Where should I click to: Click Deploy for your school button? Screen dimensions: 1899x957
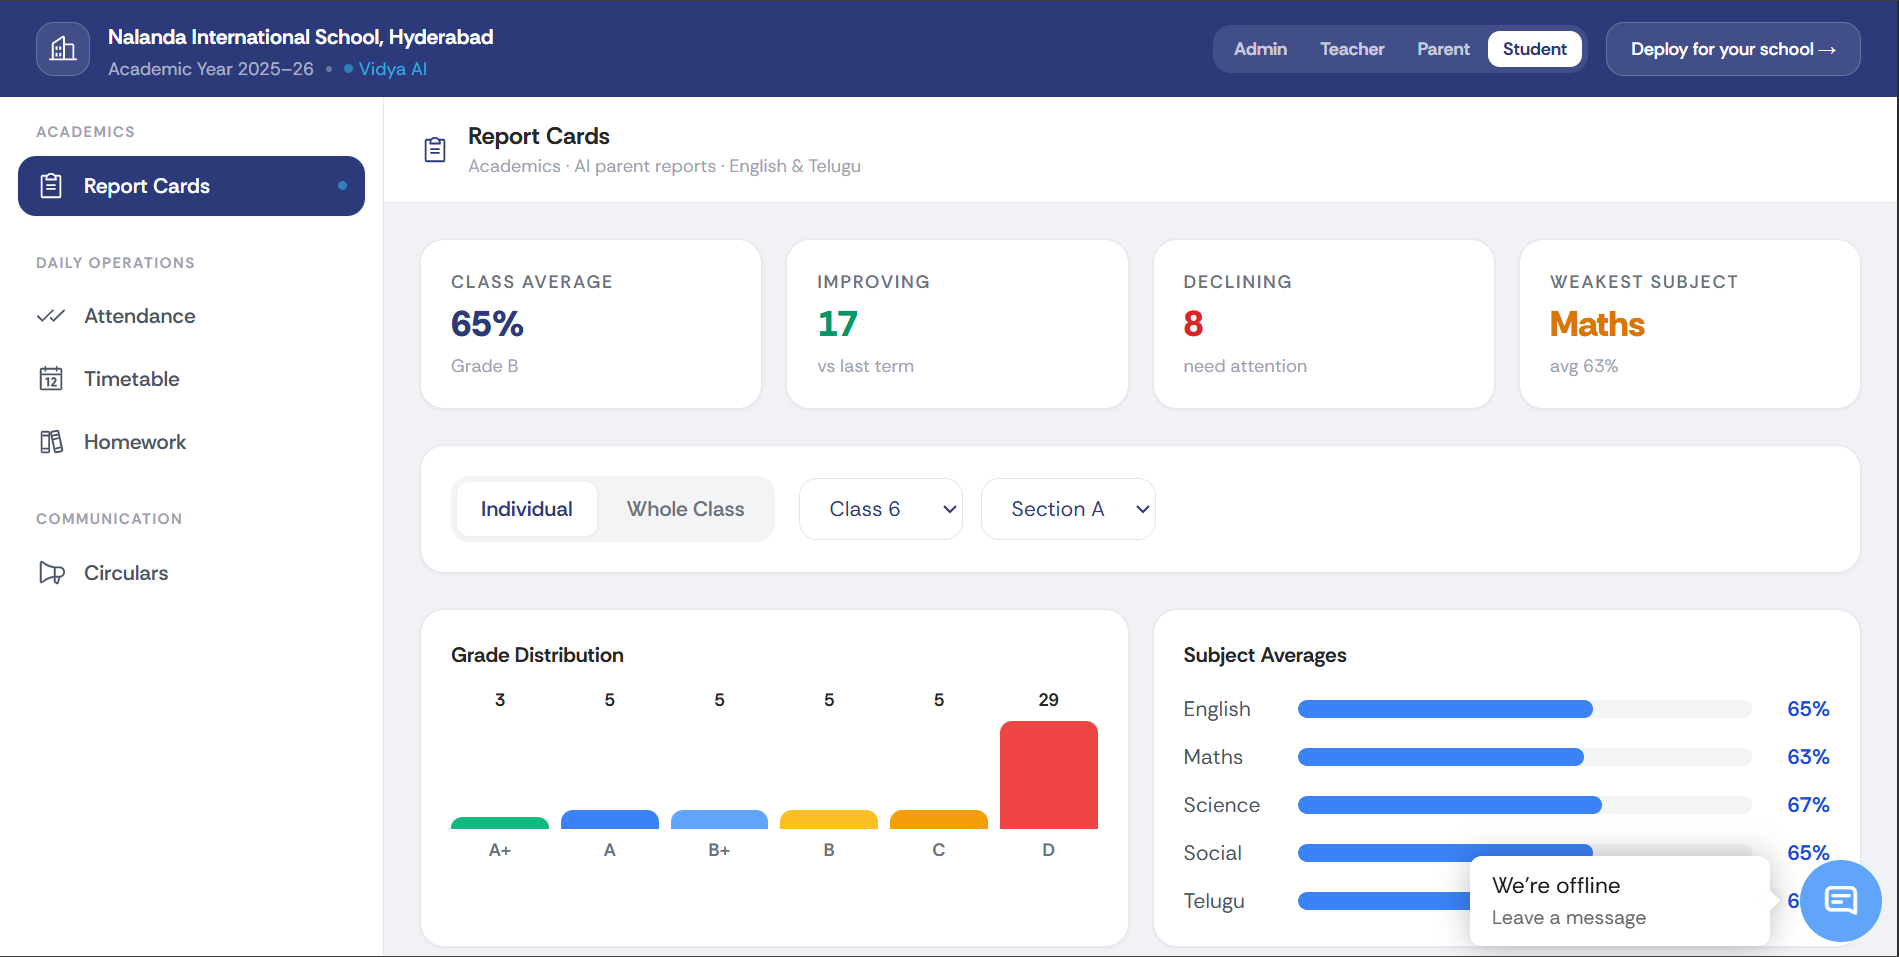[x=1733, y=49]
